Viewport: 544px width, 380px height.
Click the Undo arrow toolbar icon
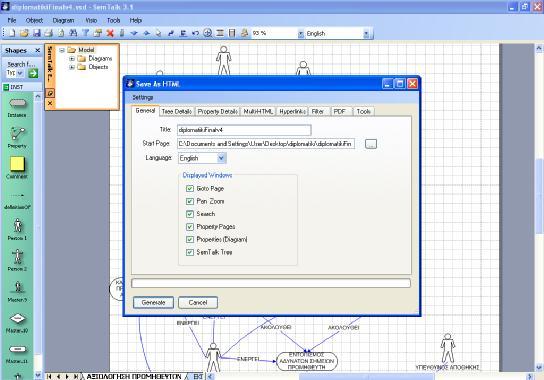point(195,33)
